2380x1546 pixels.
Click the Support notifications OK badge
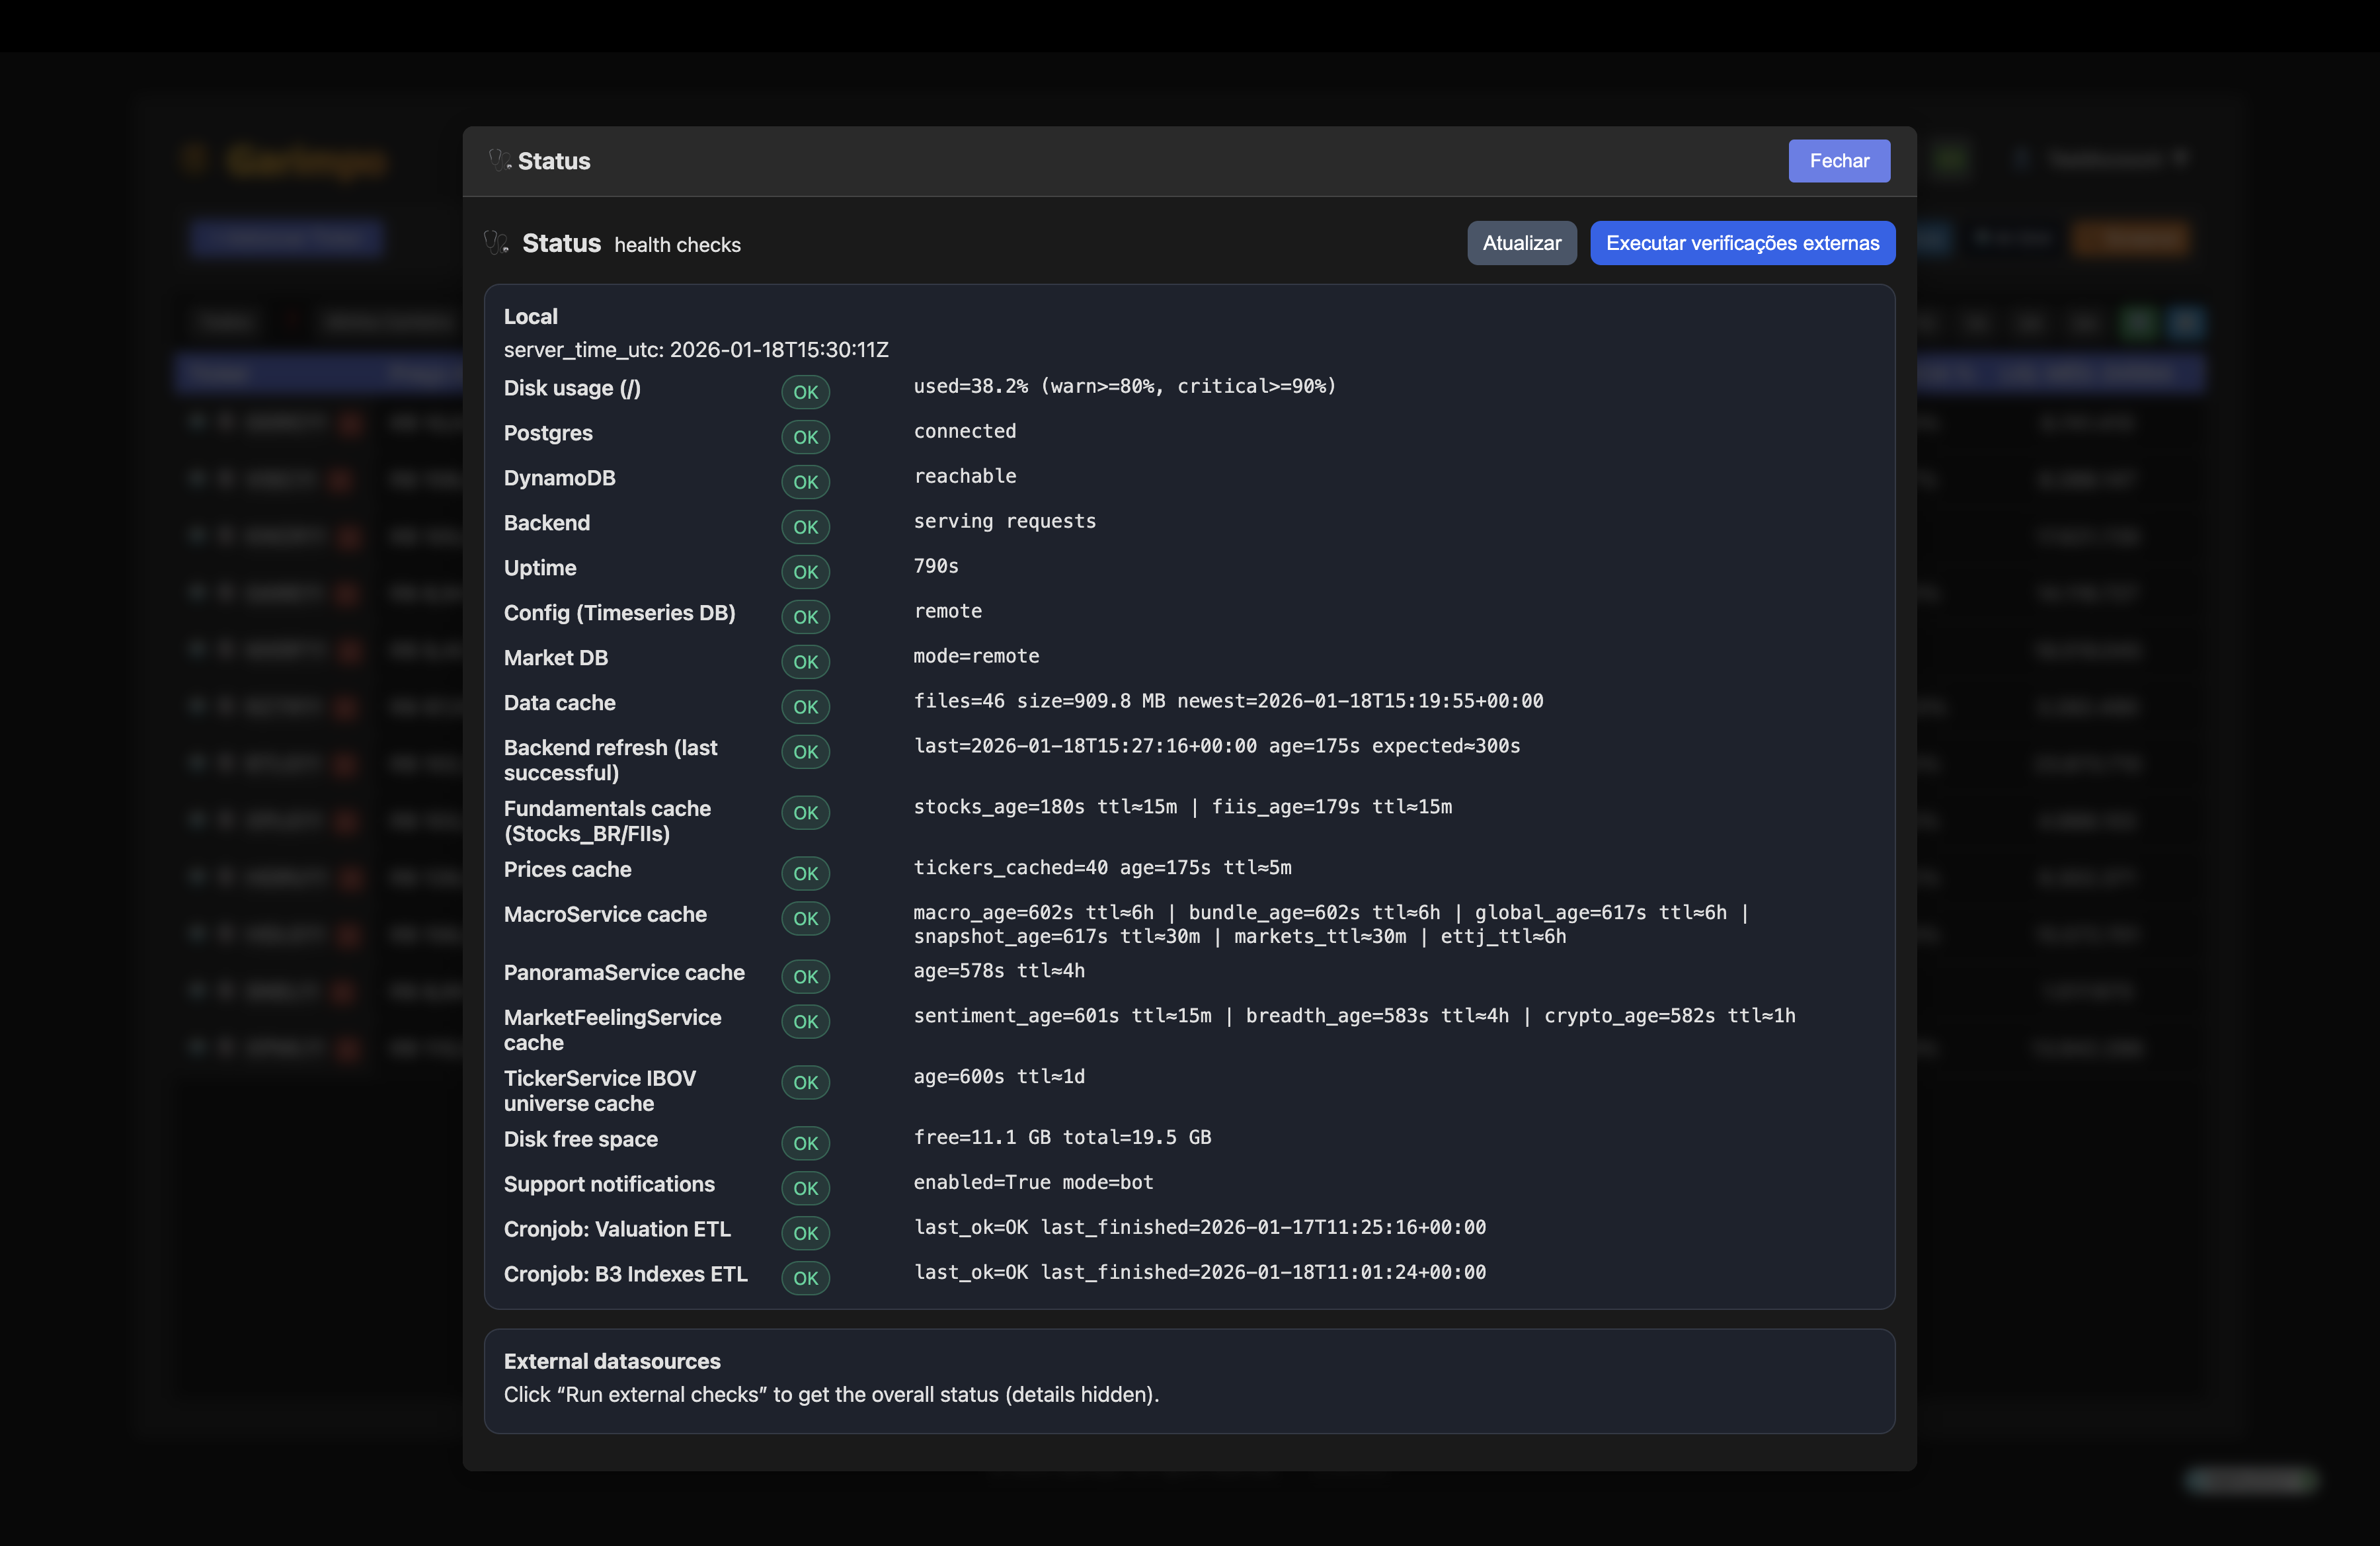point(805,1188)
